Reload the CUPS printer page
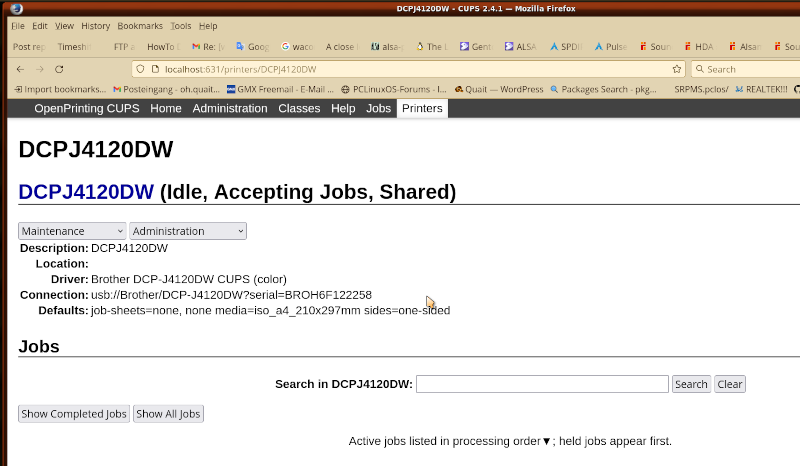 tap(59, 69)
